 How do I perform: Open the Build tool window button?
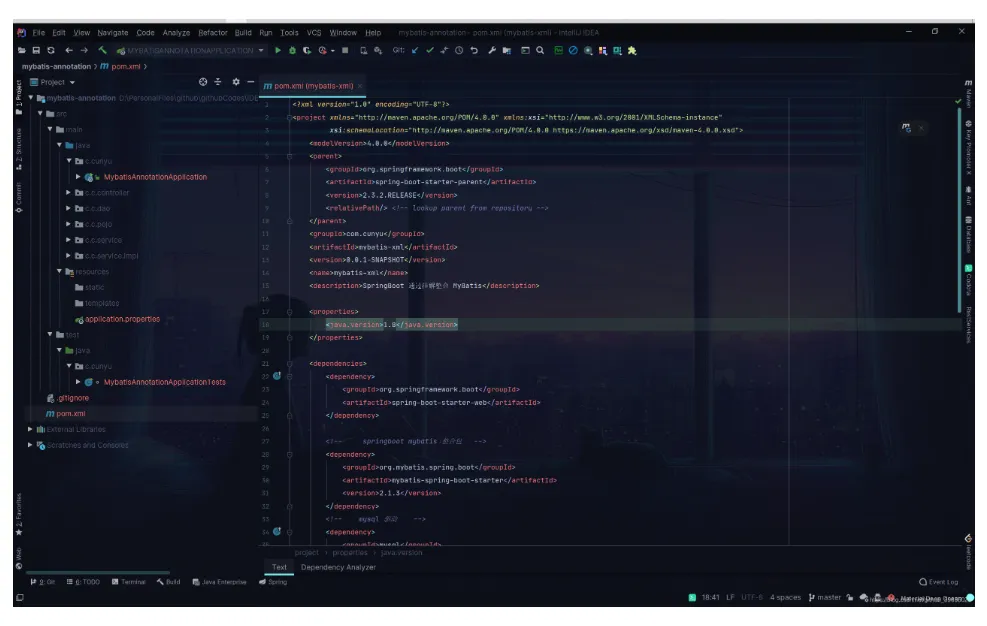169,583
